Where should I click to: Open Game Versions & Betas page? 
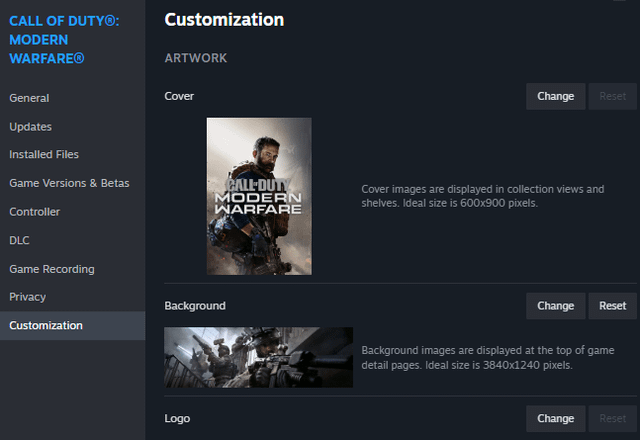[69, 183]
